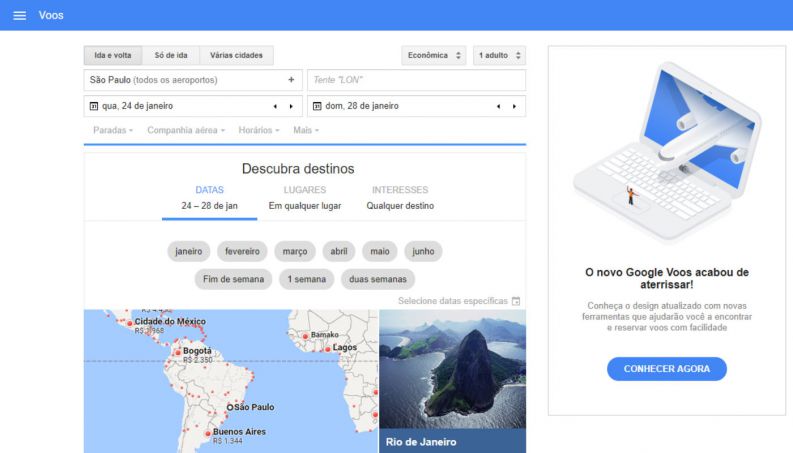
Task: Click the dom, 28 de janeiro date field
Action: click(x=416, y=106)
